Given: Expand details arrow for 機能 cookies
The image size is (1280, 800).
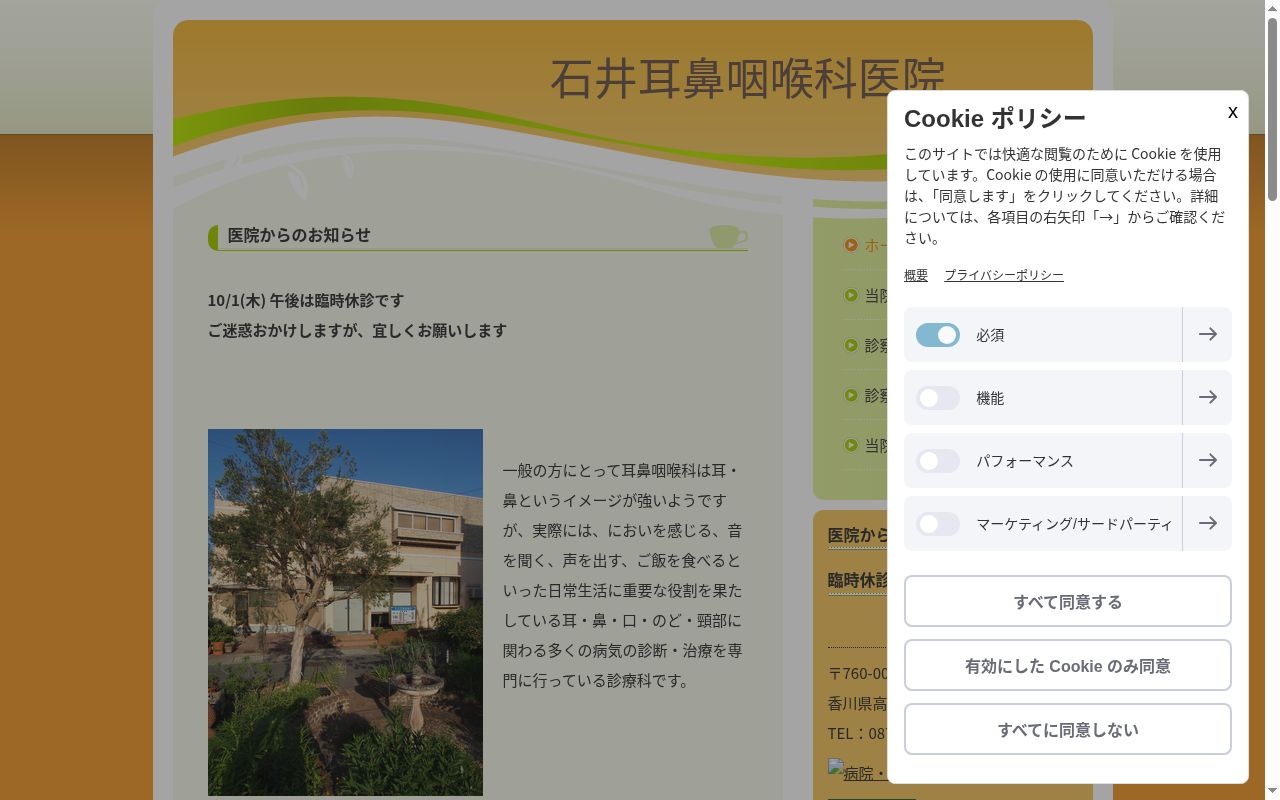Looking at the screenshot, I should click(x=1207, y=397).
